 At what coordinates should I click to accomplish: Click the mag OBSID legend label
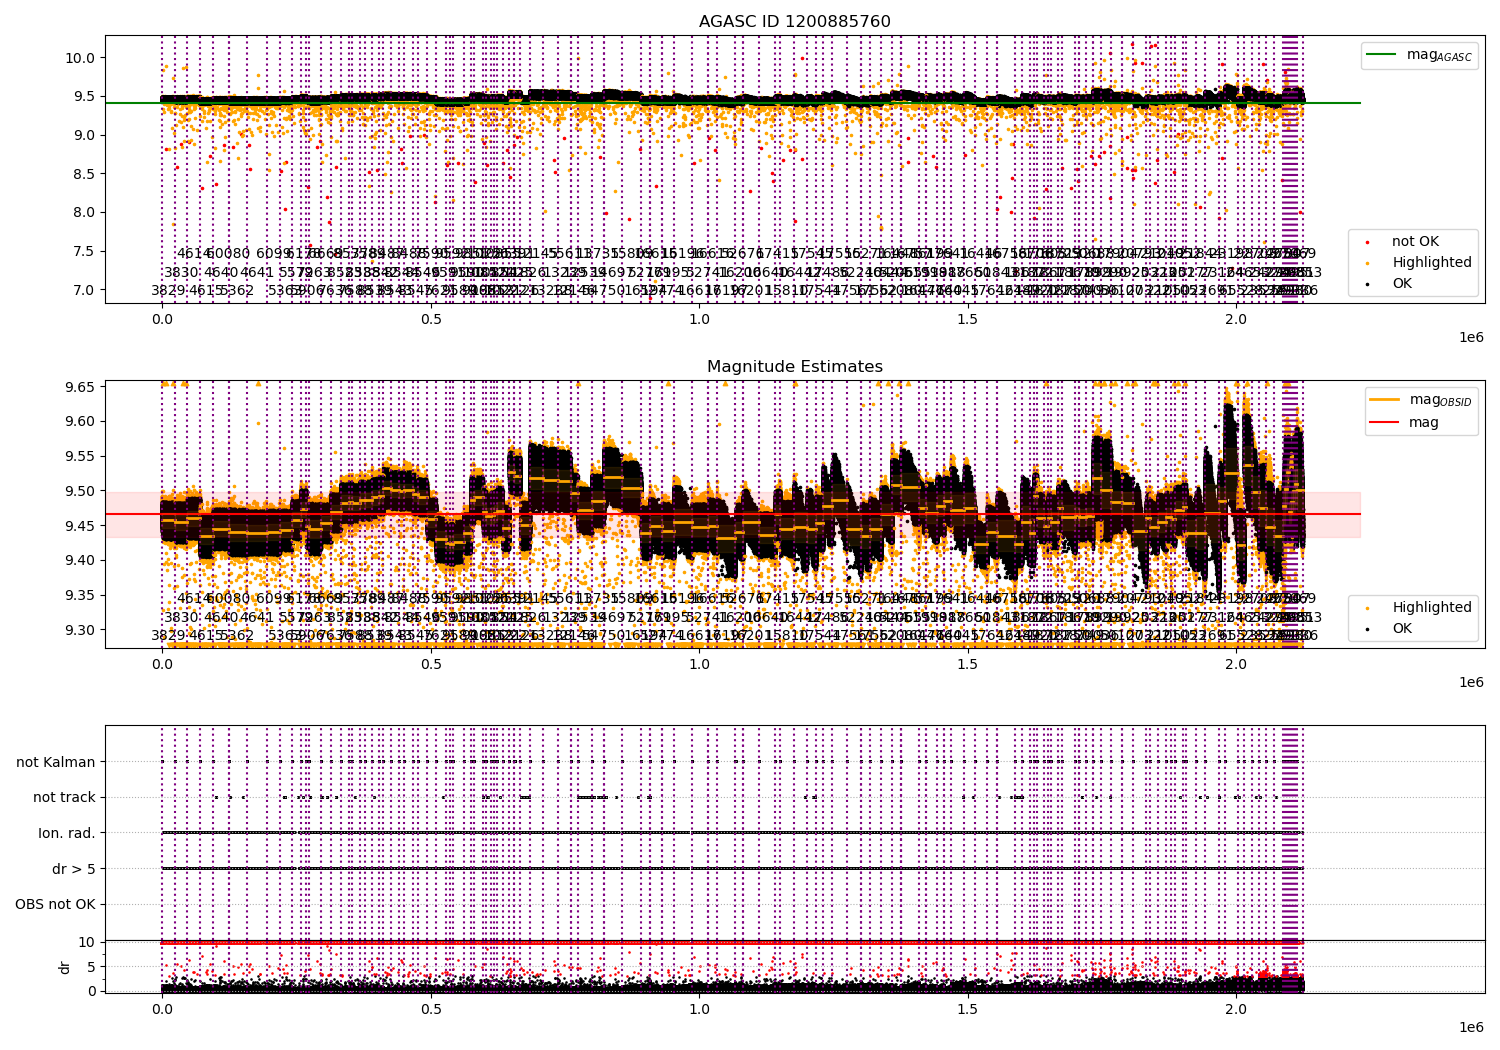coord(1441,400)
